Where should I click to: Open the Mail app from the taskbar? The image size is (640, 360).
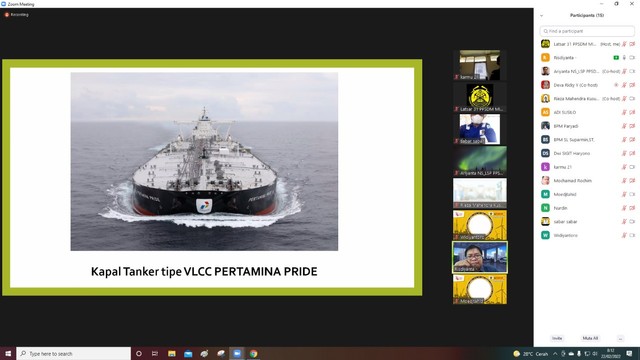(x=188, y=353)
